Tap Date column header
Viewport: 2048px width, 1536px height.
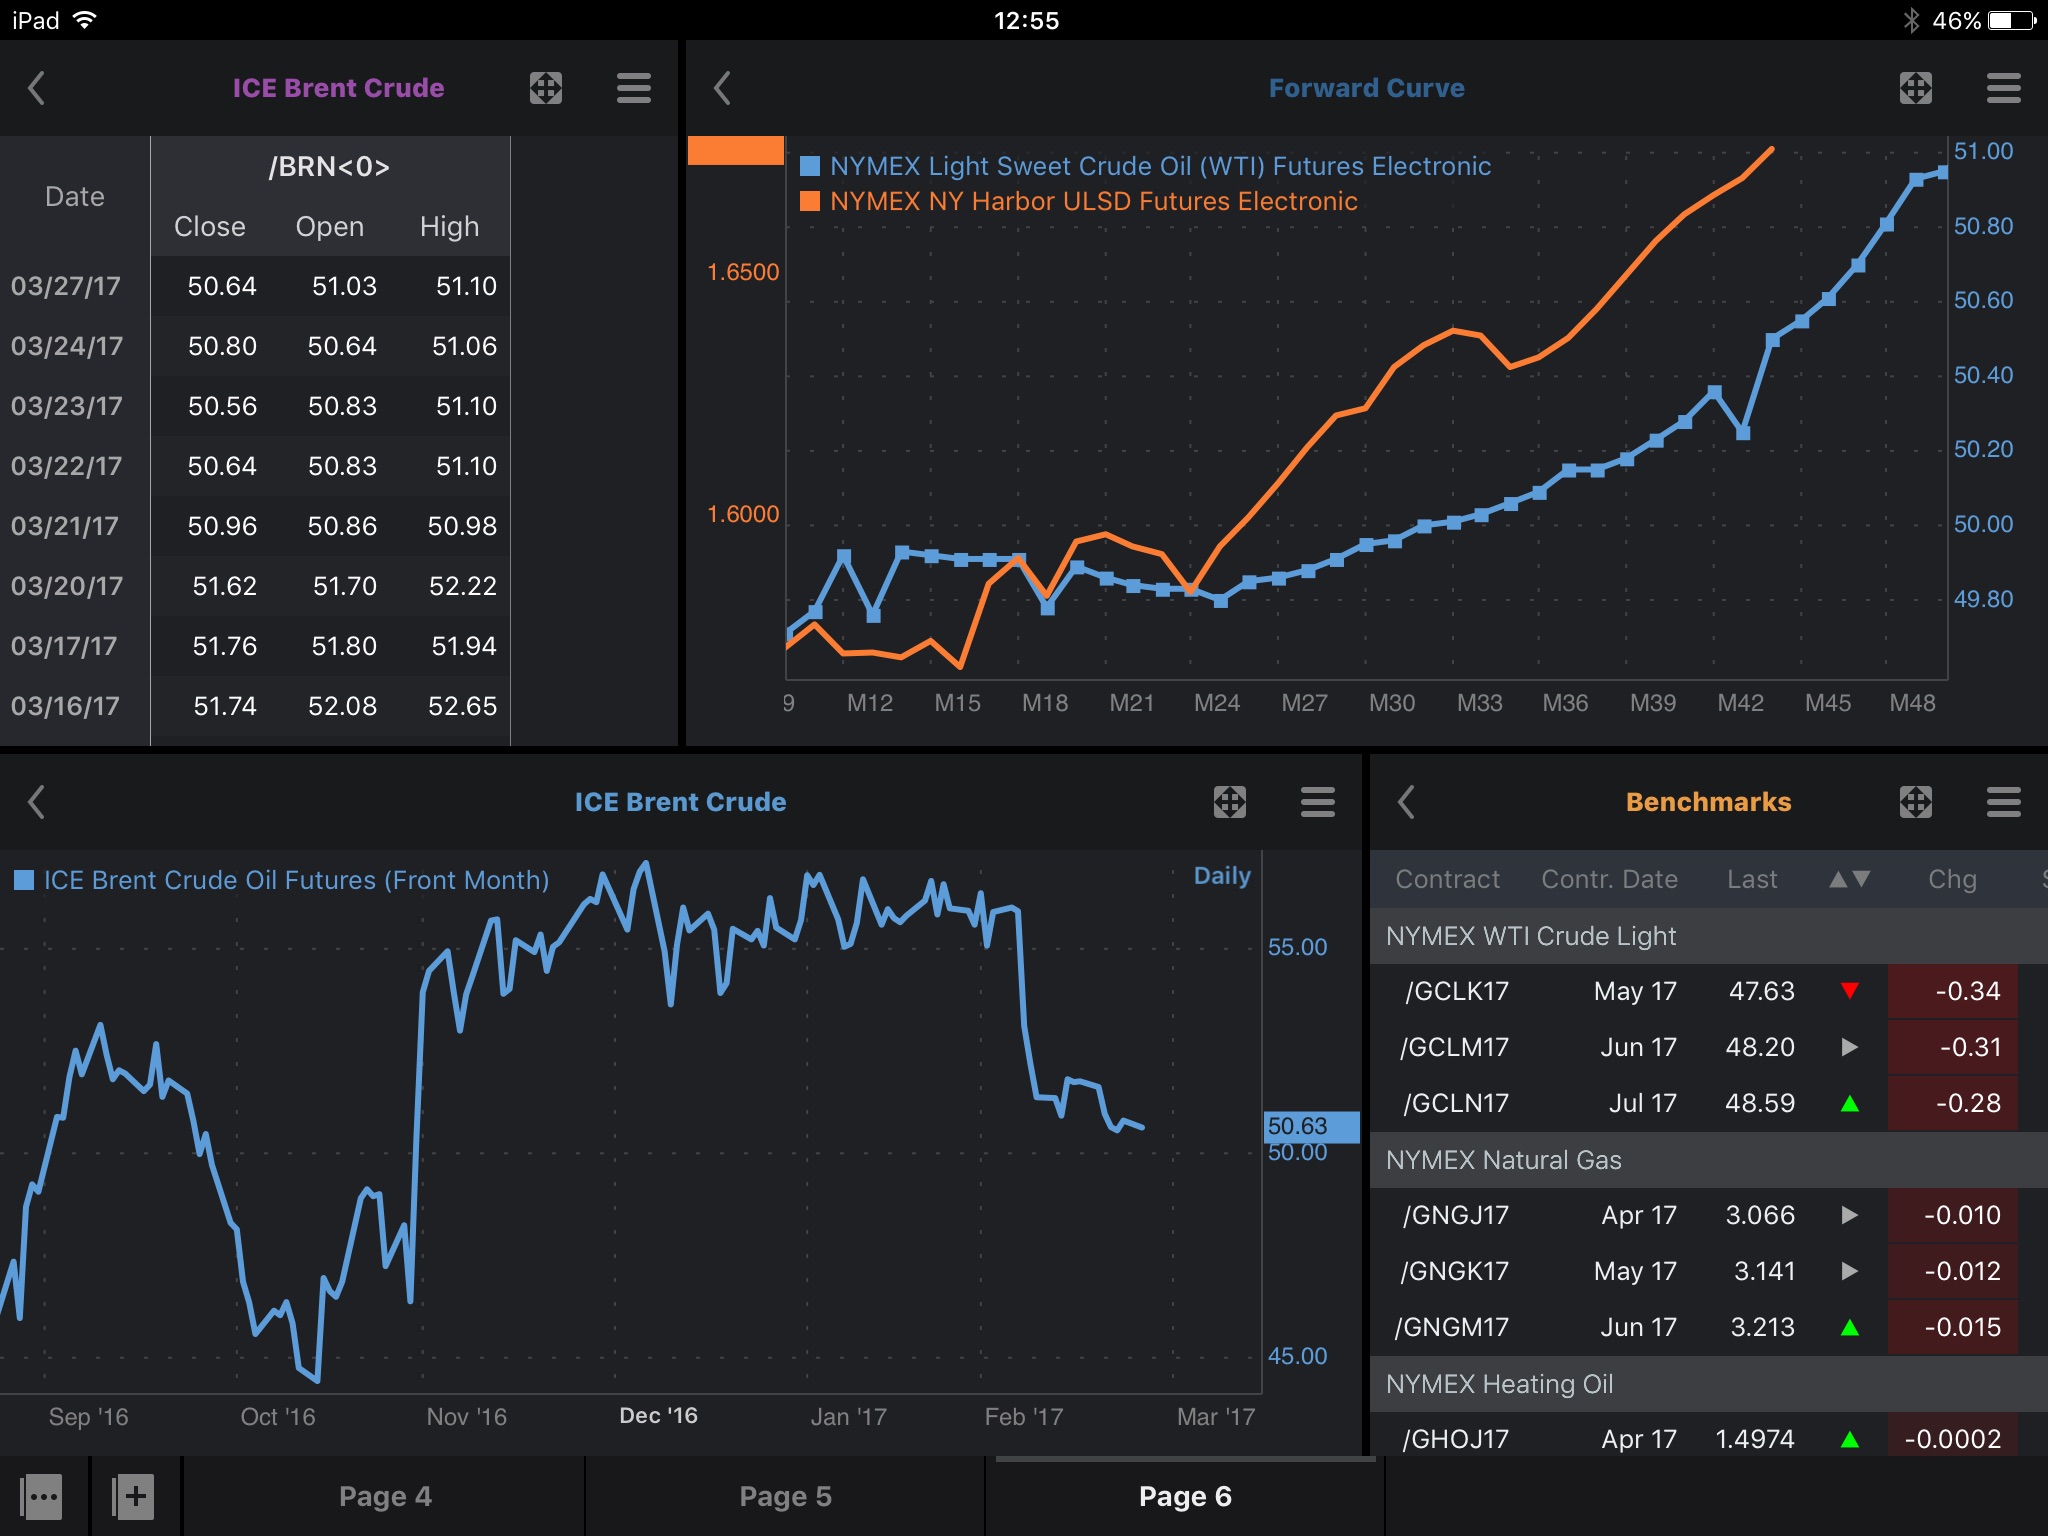pyautogui.click(x=75, y=196)
